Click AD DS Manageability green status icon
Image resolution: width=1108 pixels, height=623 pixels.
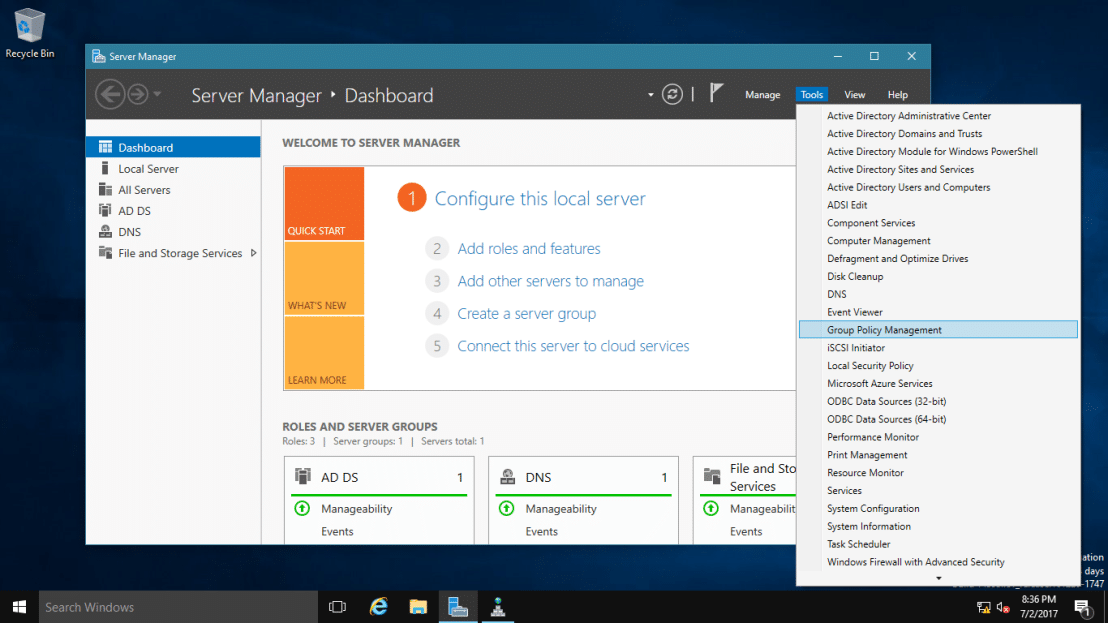[302, 508]
